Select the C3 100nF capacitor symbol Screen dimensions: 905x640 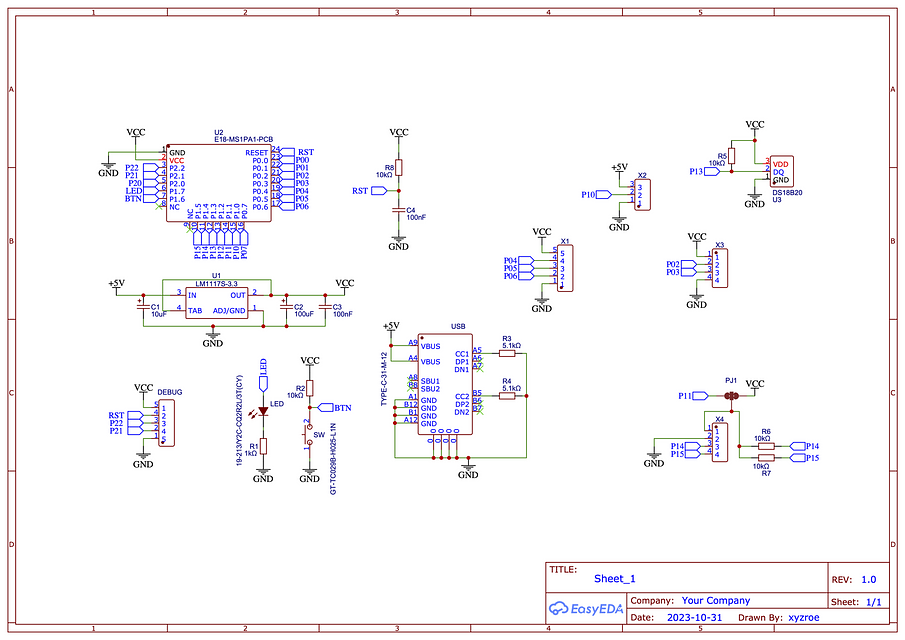(x=326, y=307)
